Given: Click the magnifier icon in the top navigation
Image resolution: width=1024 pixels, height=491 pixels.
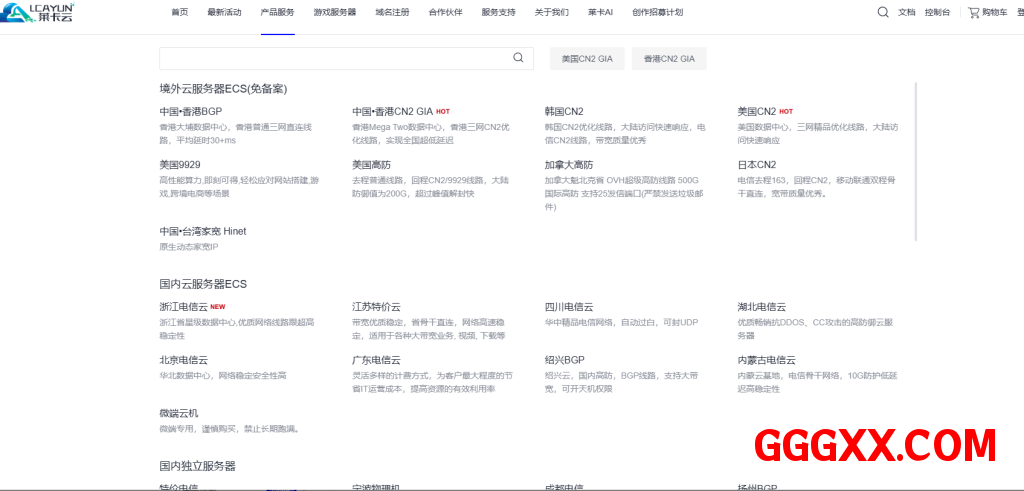Looking at the screenshot, I should 882,12.
